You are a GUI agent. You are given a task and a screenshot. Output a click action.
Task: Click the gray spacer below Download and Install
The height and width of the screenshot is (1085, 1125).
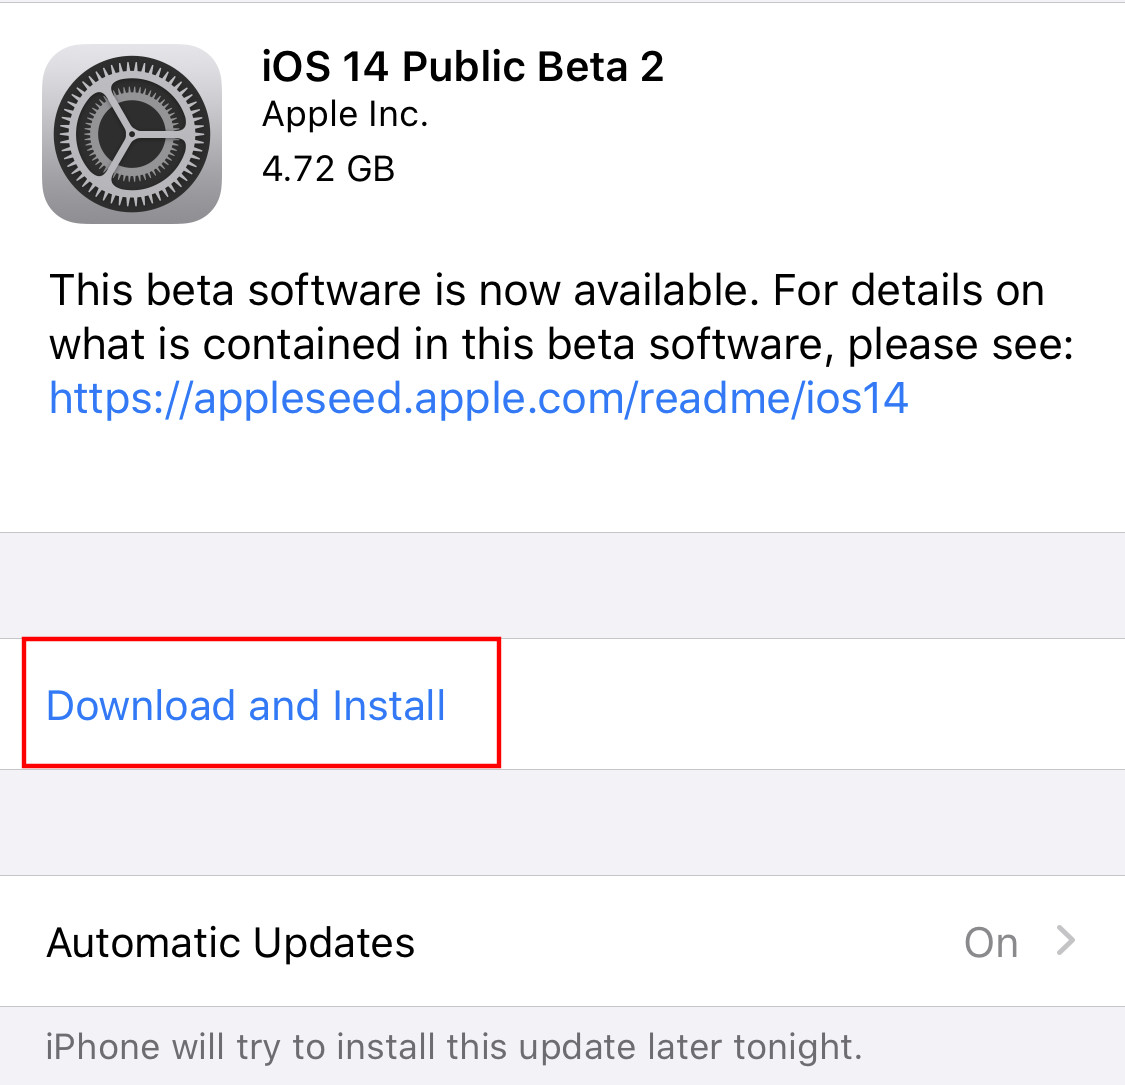tap(562, 822)
